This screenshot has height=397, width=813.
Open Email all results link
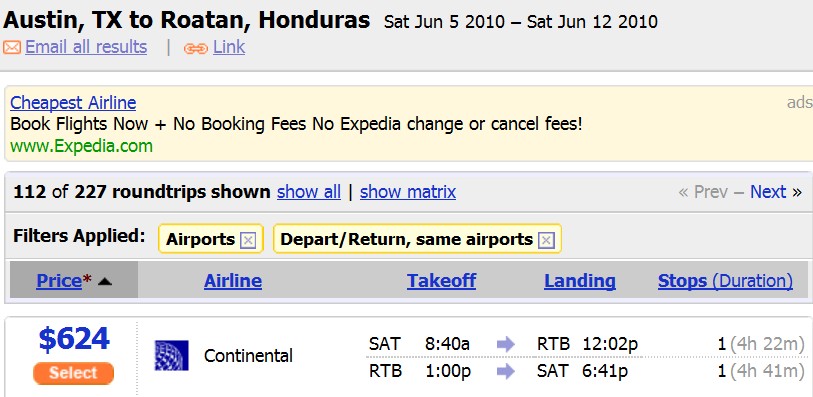coord(86,47)
